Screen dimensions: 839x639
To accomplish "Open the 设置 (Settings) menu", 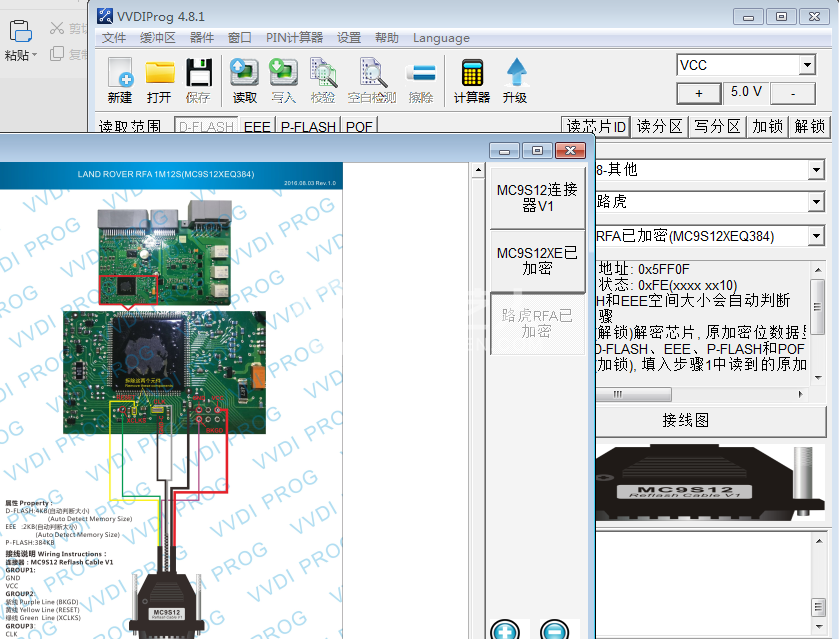I will click(x=349, y=38).
